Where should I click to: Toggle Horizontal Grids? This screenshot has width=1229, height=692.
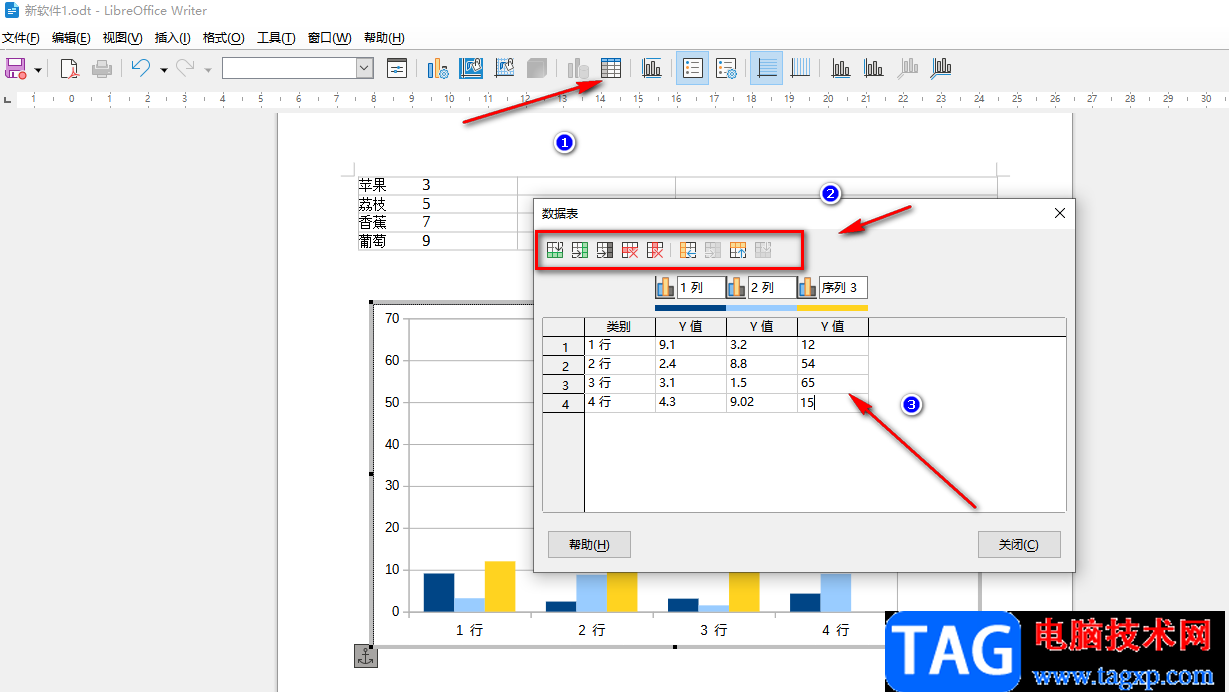click(x=767, y=69)
